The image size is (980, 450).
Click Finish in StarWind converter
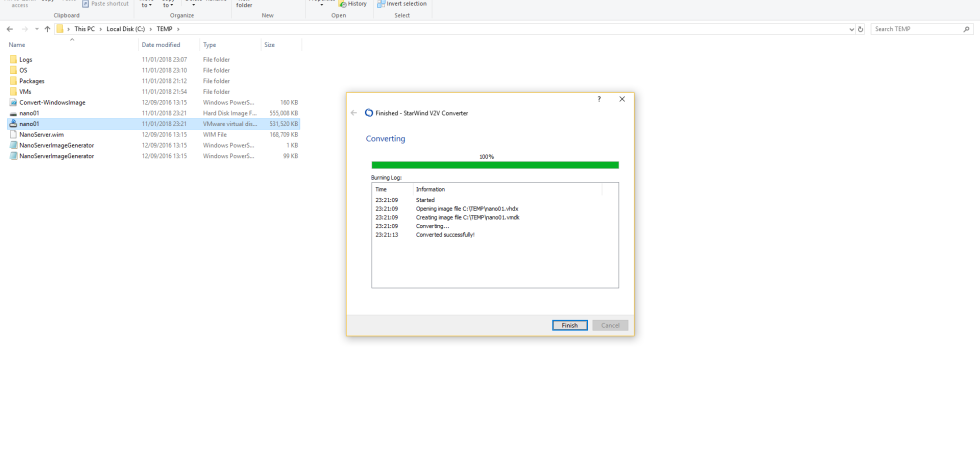pyautogui.click(x=569, y=325)
